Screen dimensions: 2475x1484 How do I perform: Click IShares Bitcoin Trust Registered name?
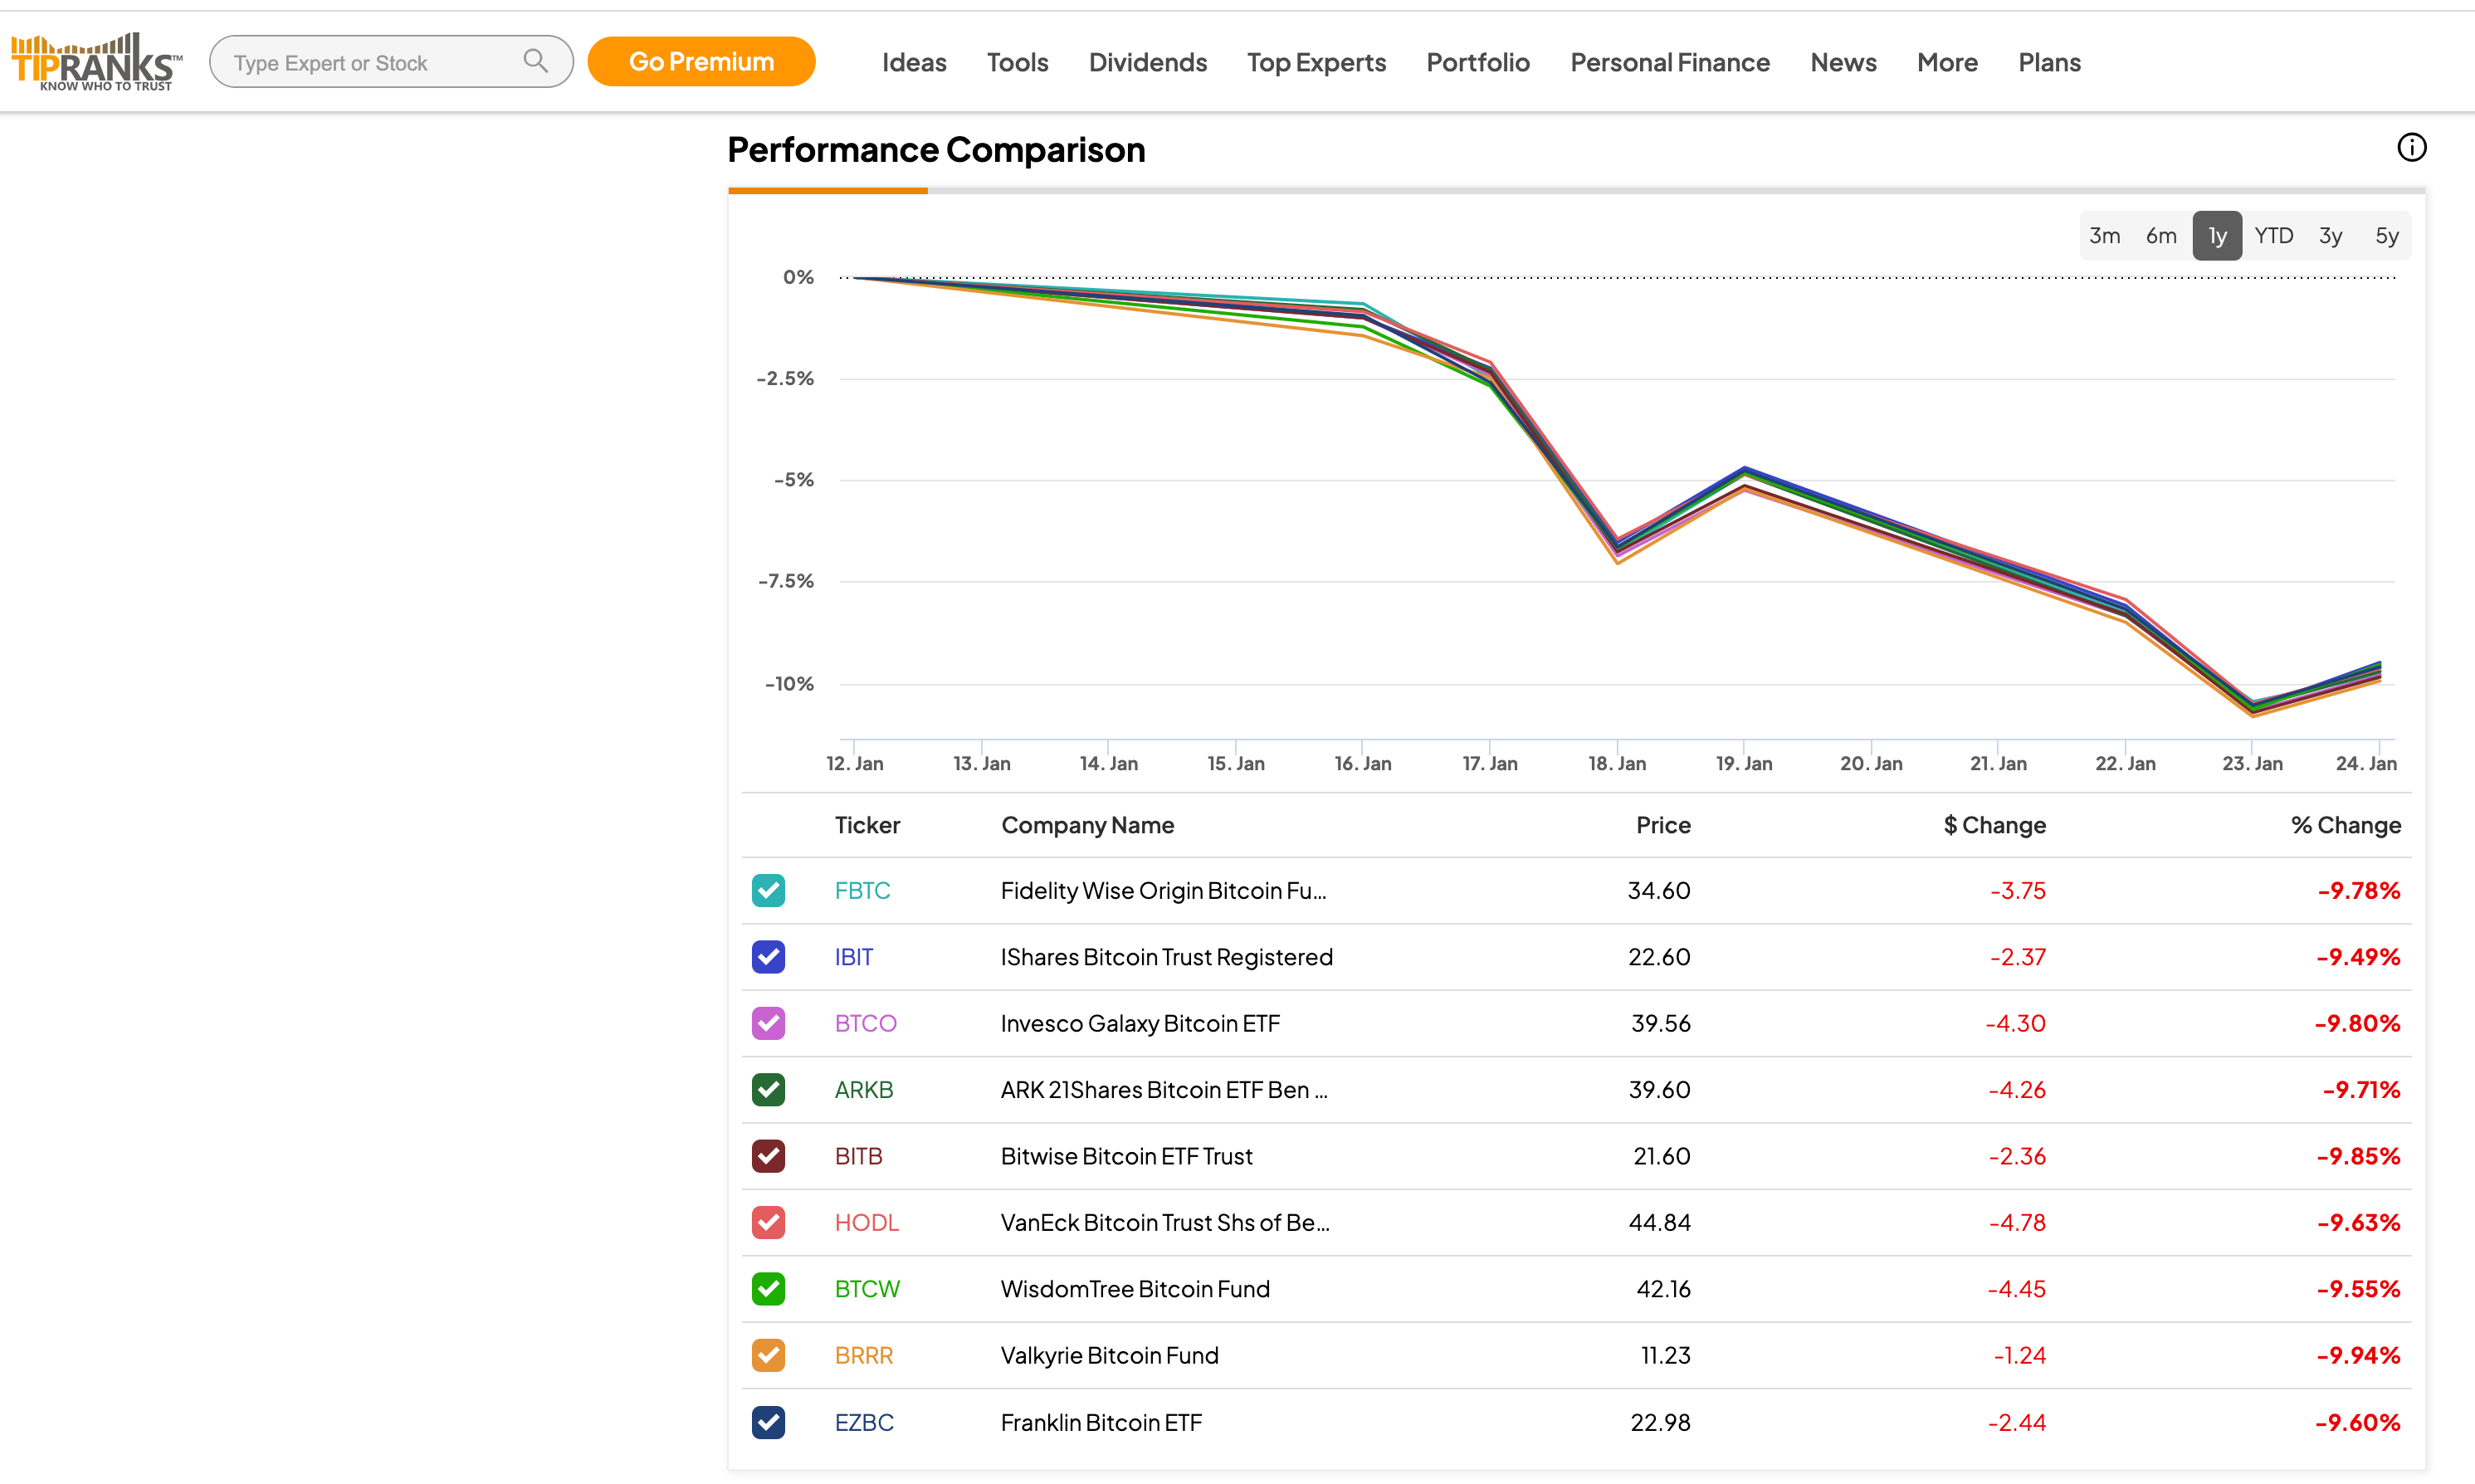1167,957
